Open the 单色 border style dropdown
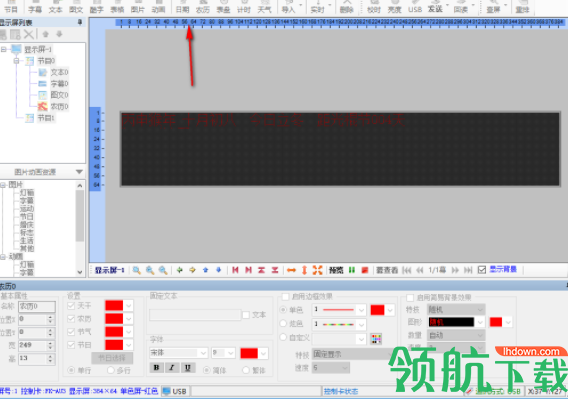Viewport: 568px width, 399px height. click(361, 310)
